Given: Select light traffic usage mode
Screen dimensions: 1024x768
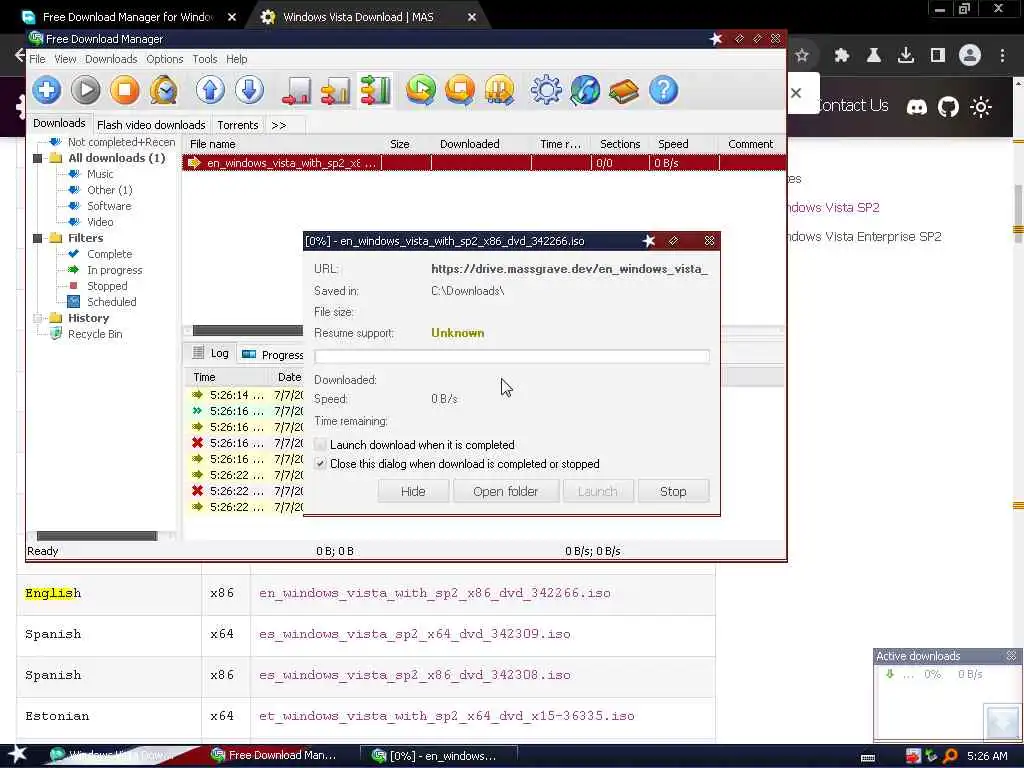Looking at the screenshot, I should point(296,89).
